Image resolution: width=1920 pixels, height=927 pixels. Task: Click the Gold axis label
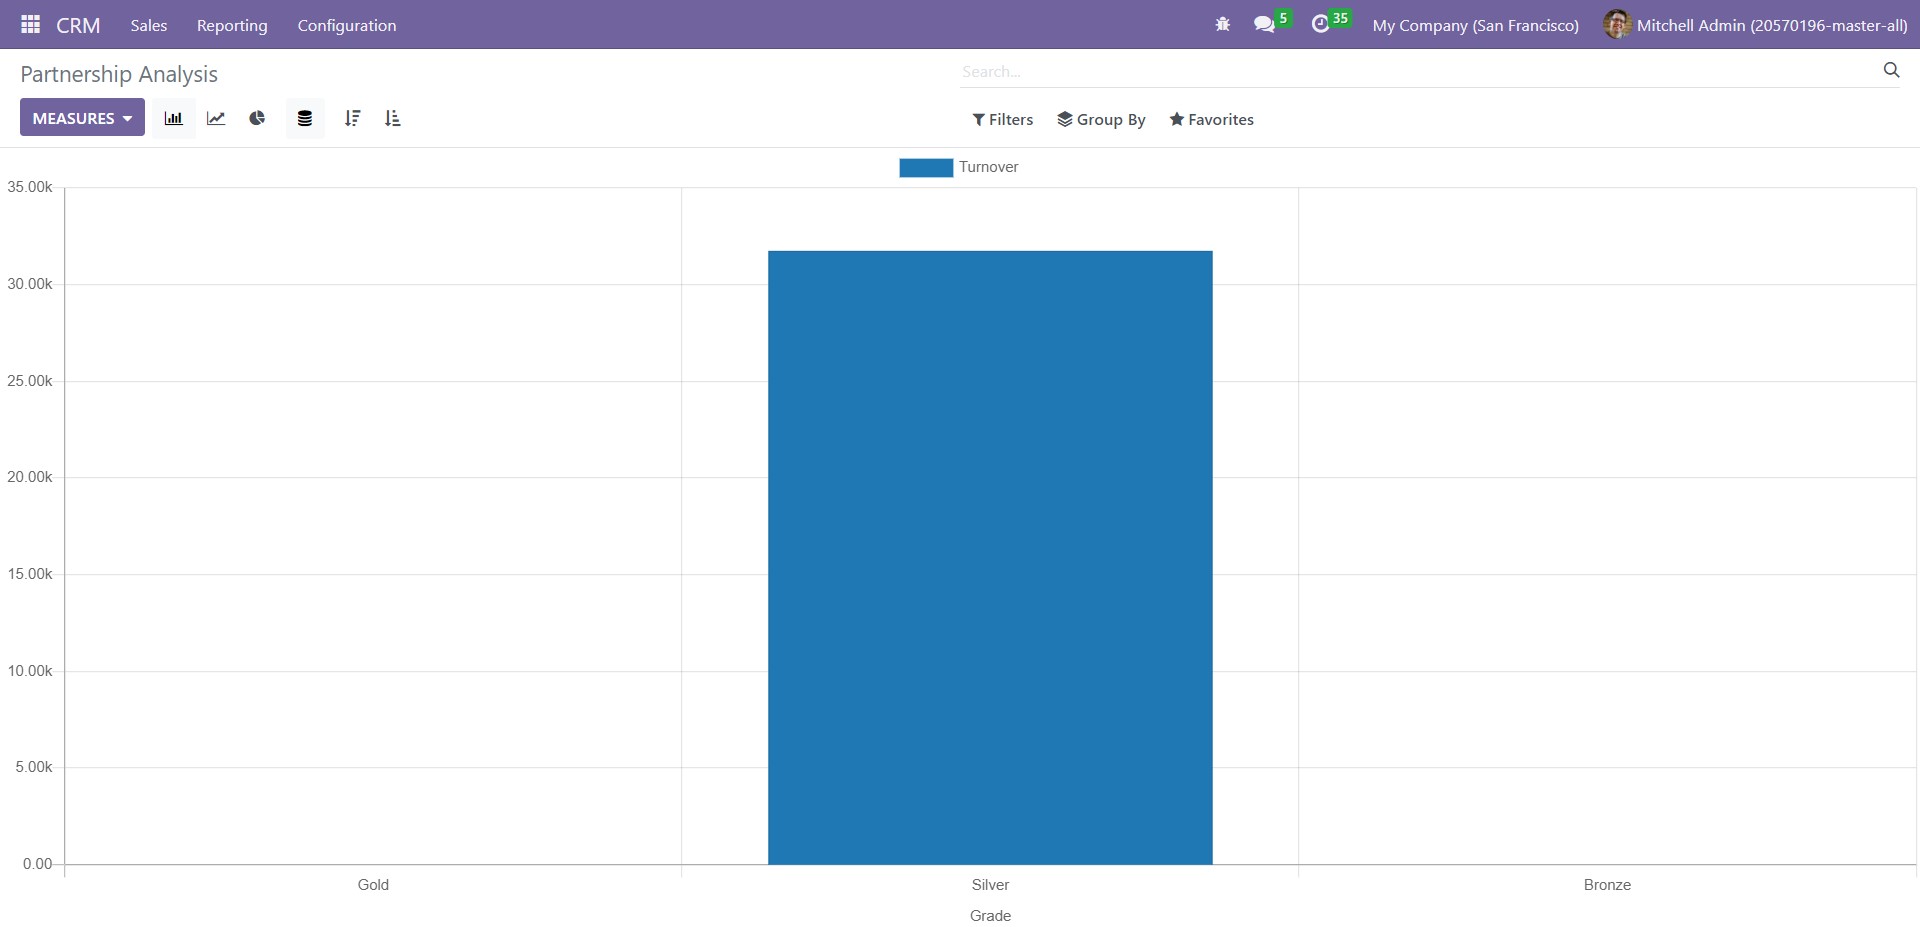373,885
